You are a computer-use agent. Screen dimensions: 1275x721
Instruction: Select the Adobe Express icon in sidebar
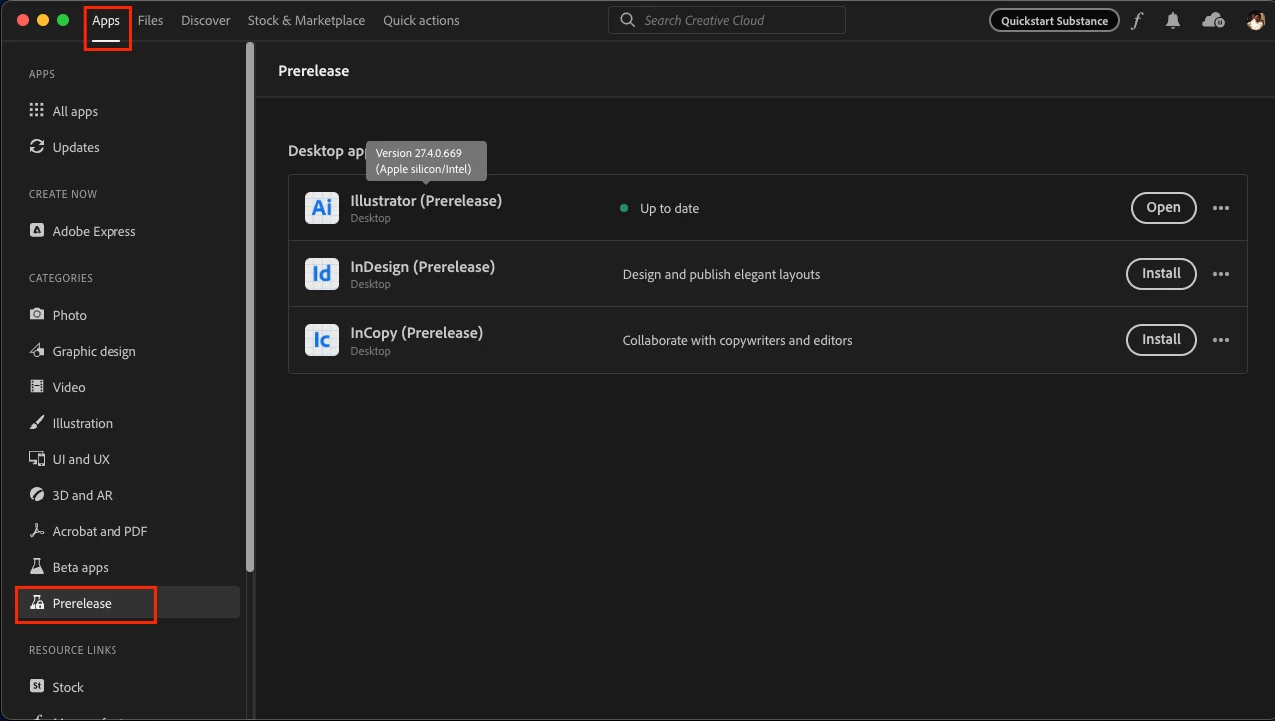tap(37, 231)
